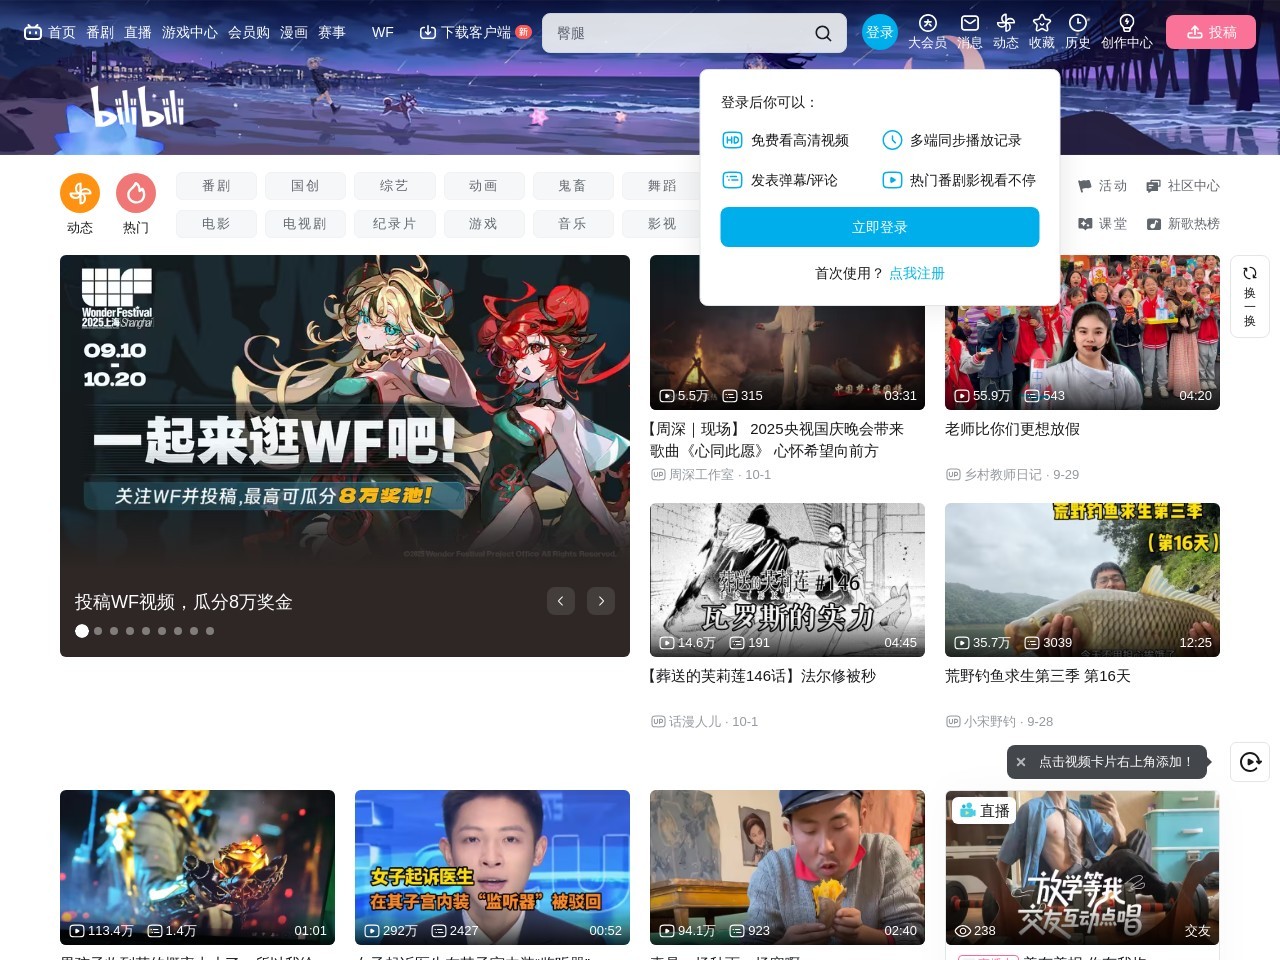
Task: Select the 番剧 category tab
Action: point(216,186)
